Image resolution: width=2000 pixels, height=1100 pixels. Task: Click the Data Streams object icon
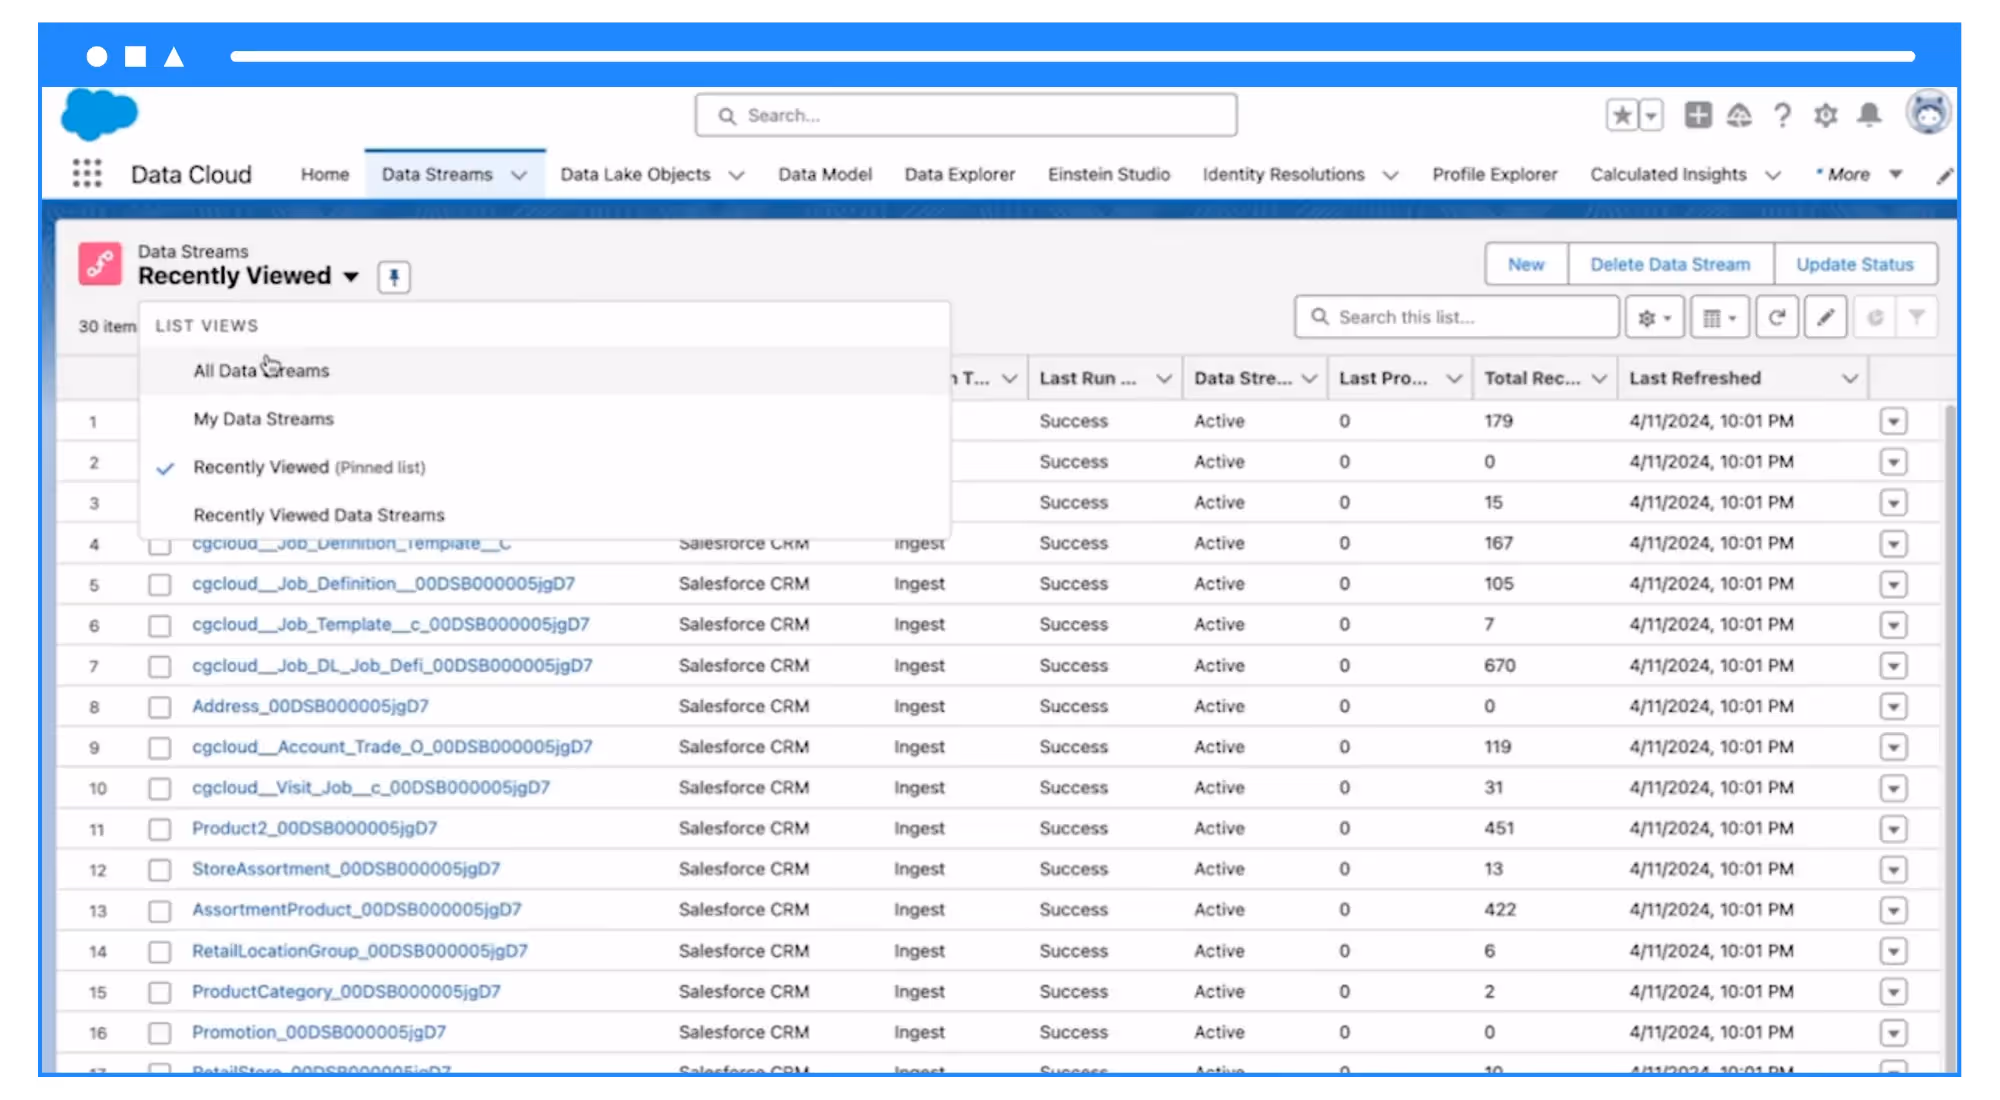tap(100, 264)
